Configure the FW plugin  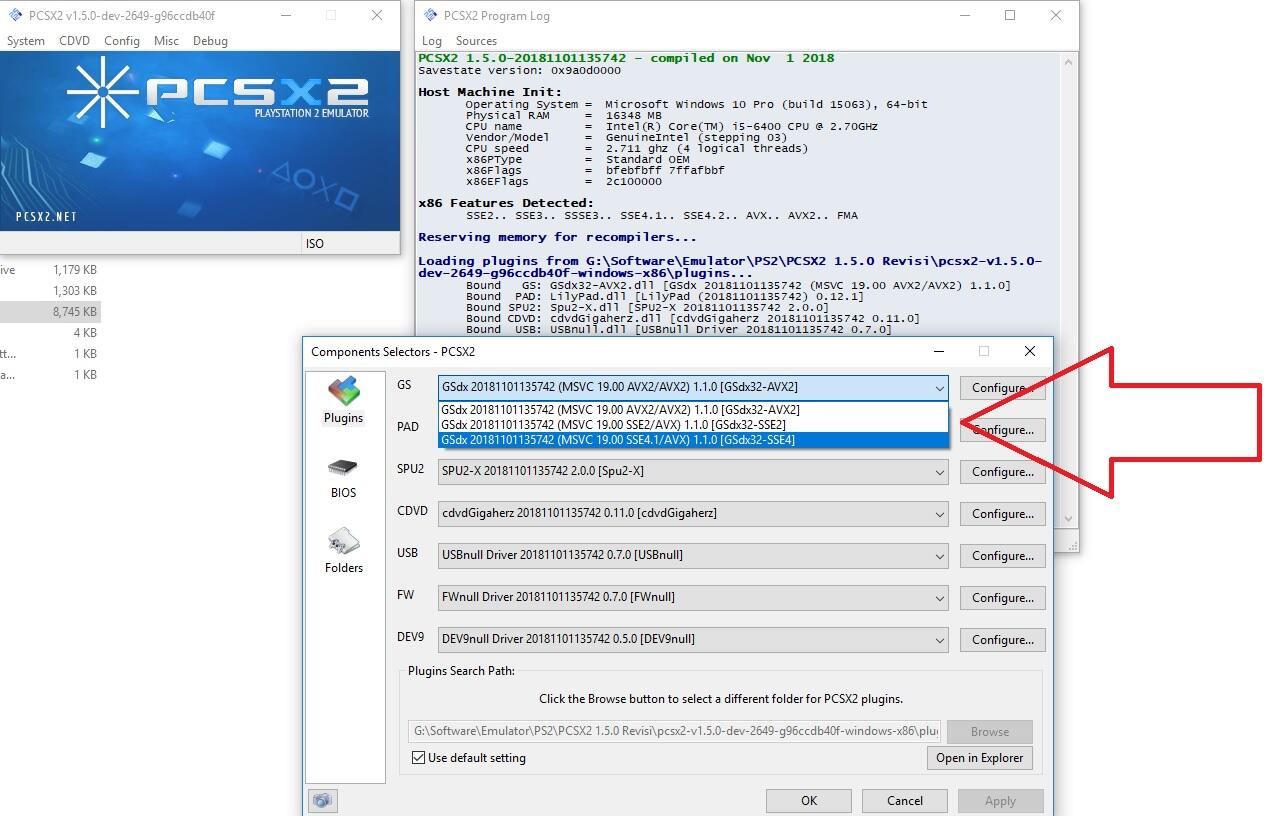1003,598
